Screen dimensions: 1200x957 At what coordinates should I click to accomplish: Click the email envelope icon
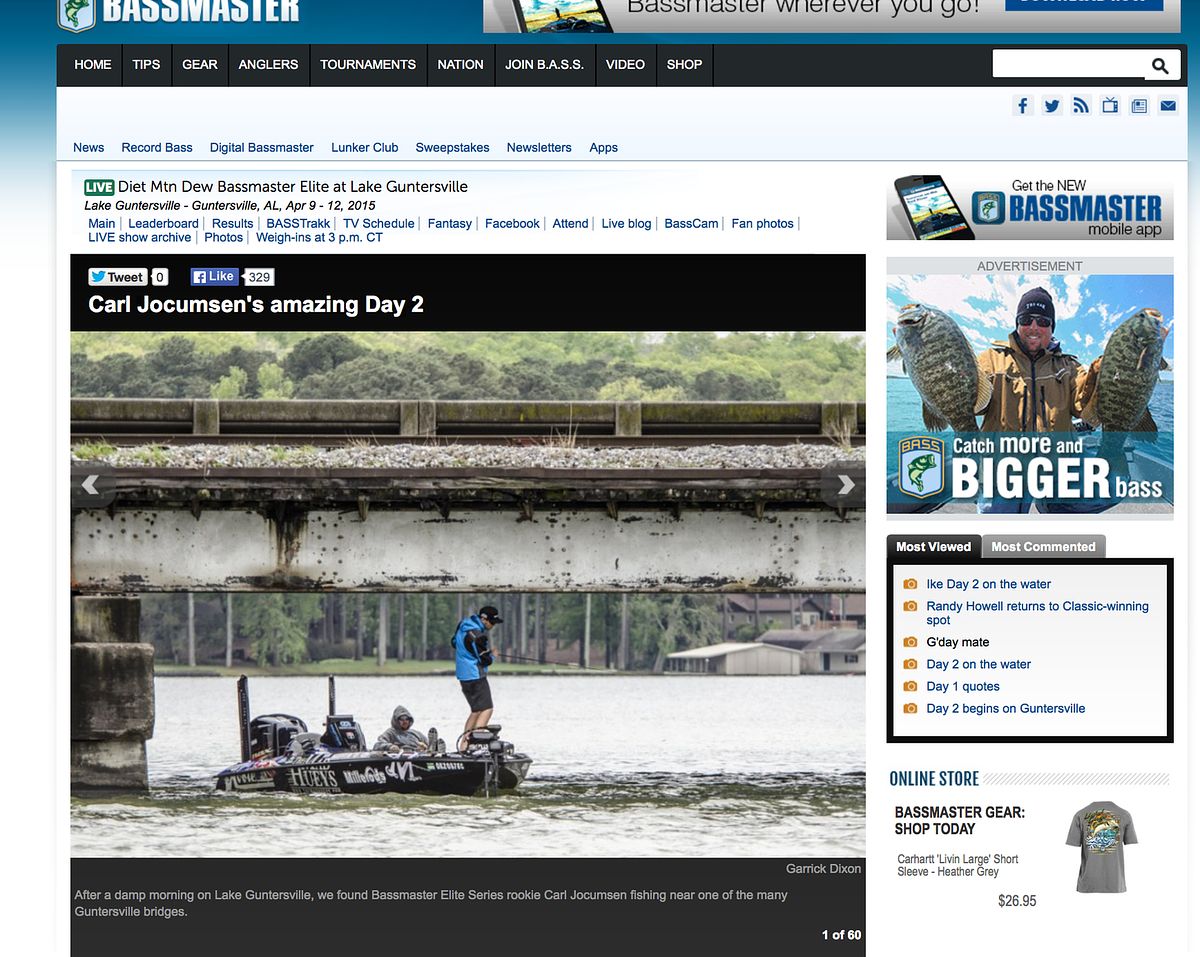click(x=1168, y=106)
